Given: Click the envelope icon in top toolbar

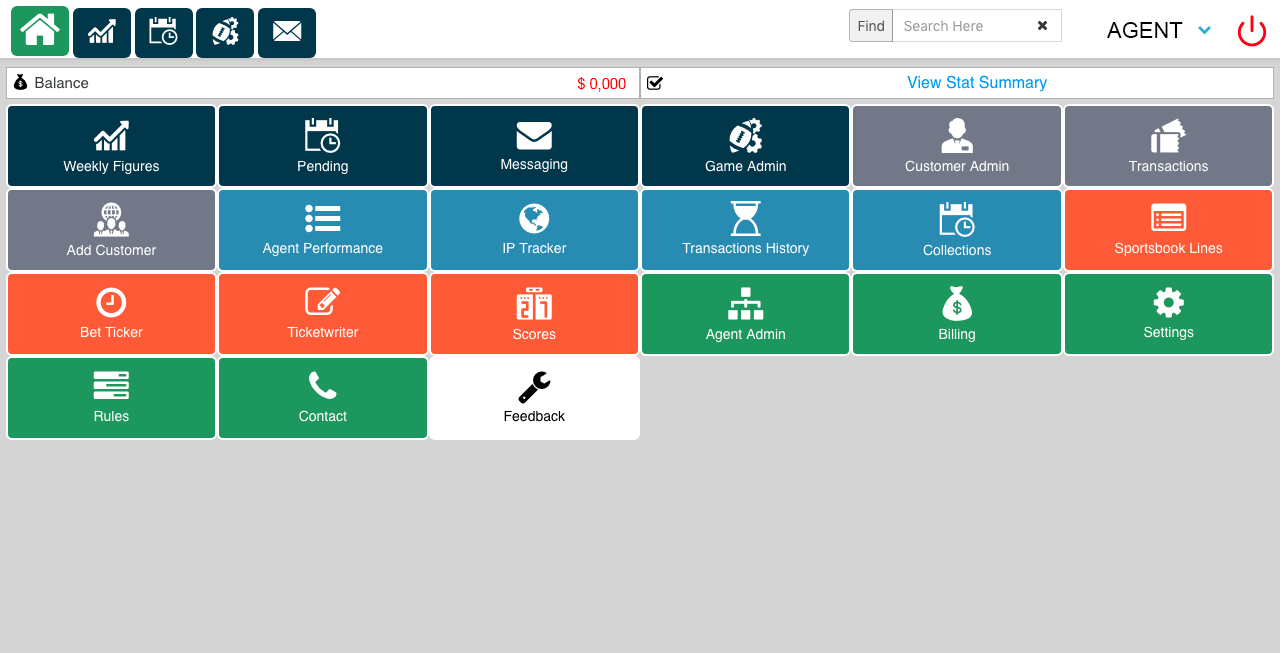Looking at the screenshot, I should 287,33.
